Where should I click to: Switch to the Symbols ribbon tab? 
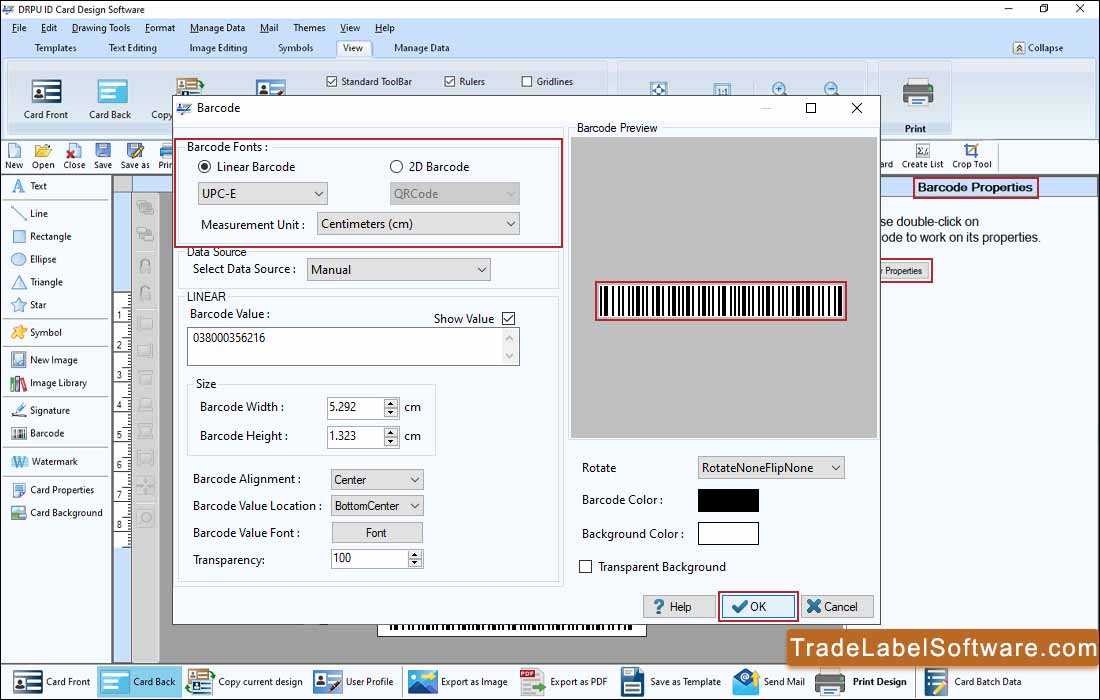tap(295, 48)
